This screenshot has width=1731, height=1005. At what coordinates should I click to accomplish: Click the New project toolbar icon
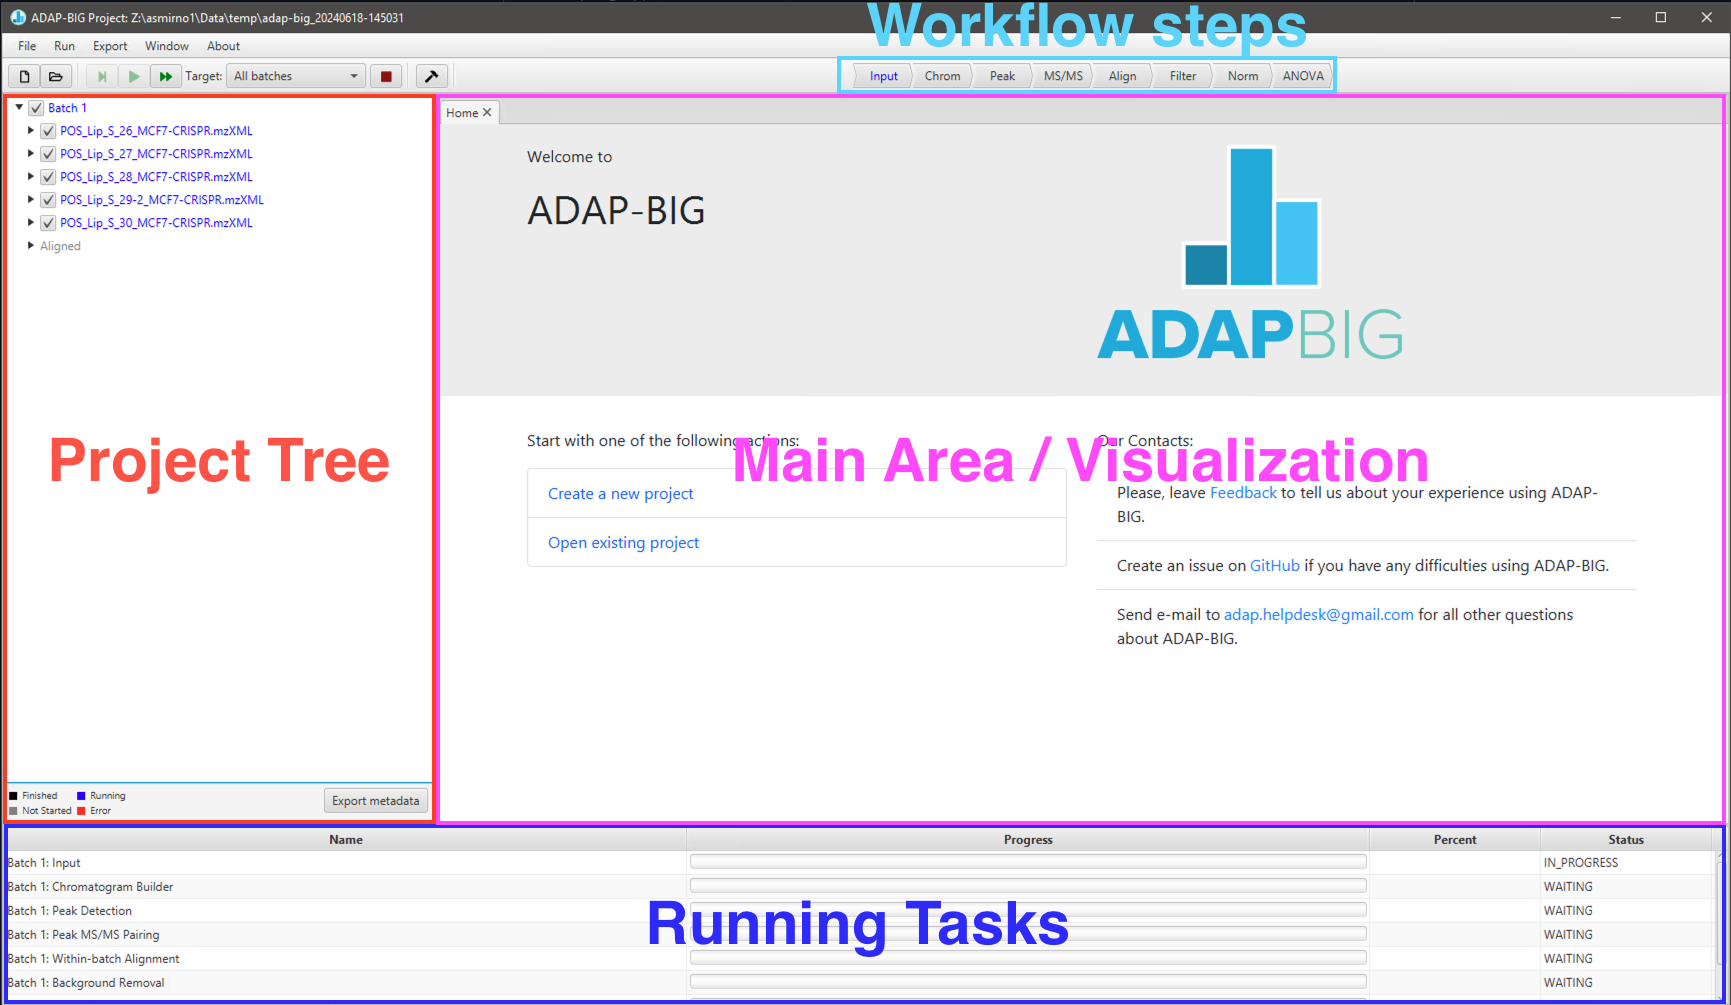tap(25, 76)
